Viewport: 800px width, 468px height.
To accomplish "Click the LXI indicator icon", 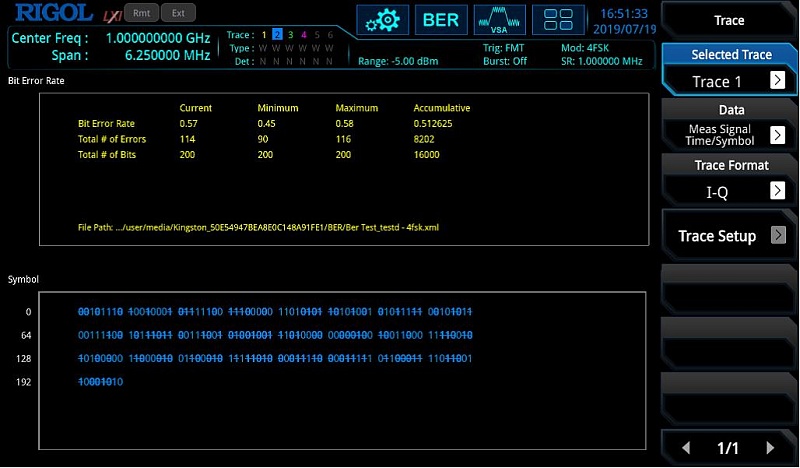I will click(111, 14).
